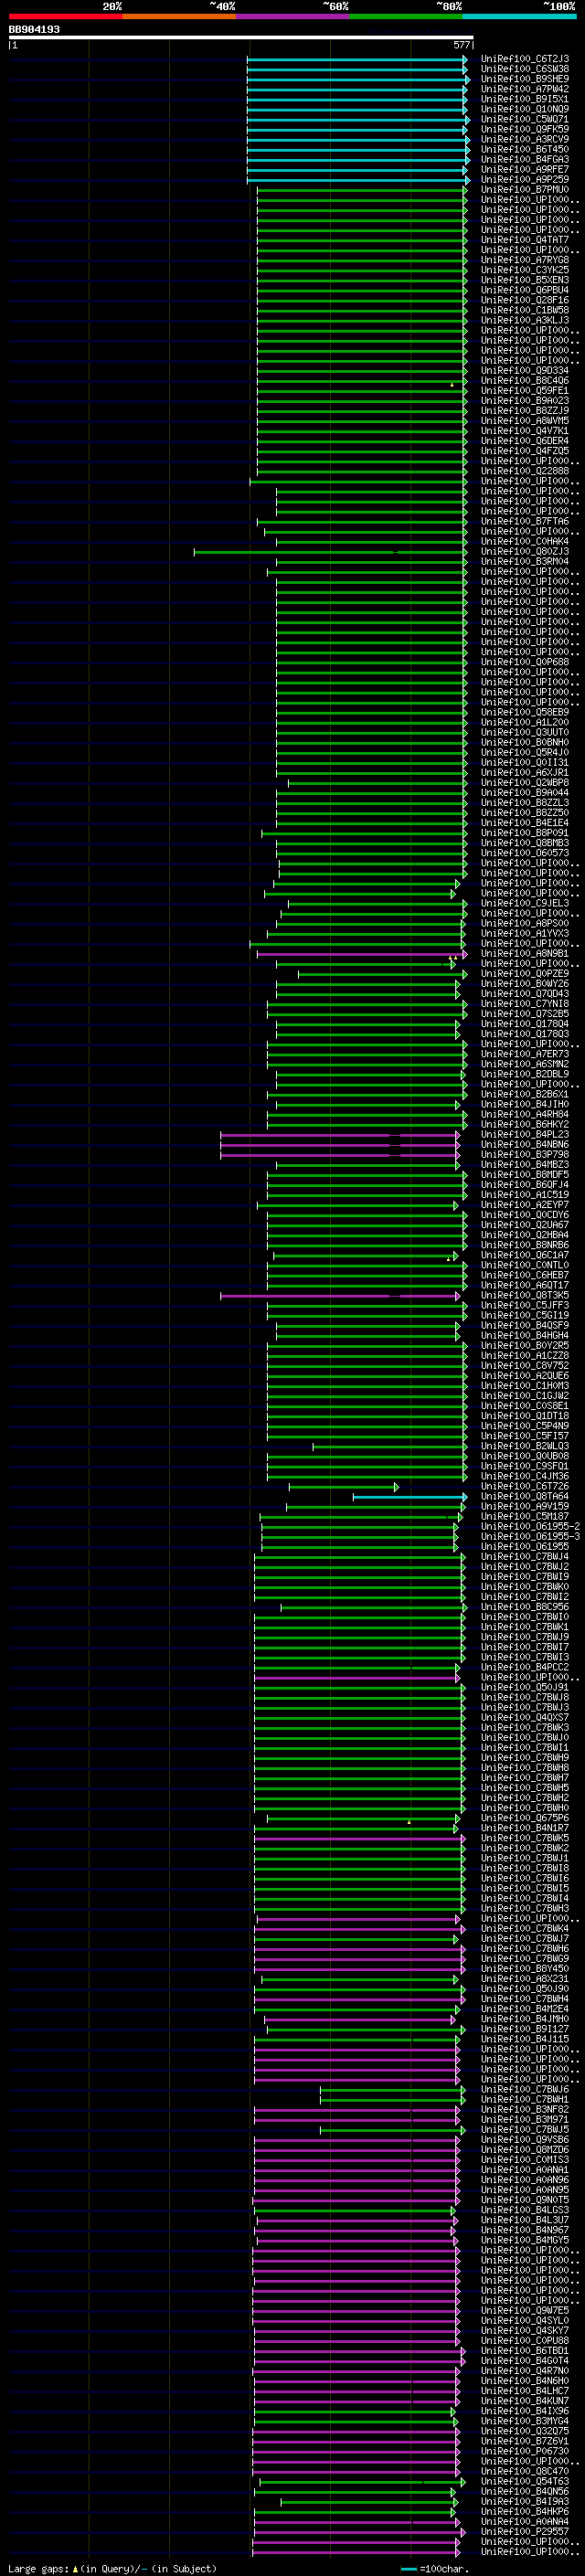
Task: Select hit label UniRef100_C6T726
Action: (x=525, y=1486)
